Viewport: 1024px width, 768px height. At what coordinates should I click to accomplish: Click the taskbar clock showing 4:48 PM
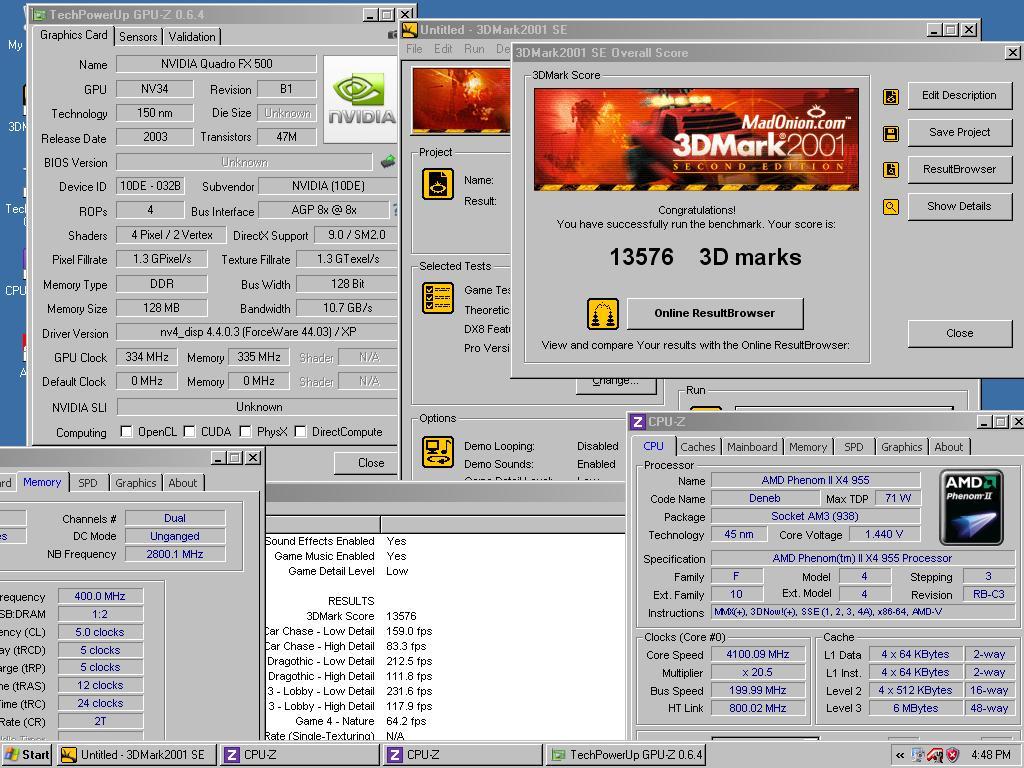coord(991,756)
